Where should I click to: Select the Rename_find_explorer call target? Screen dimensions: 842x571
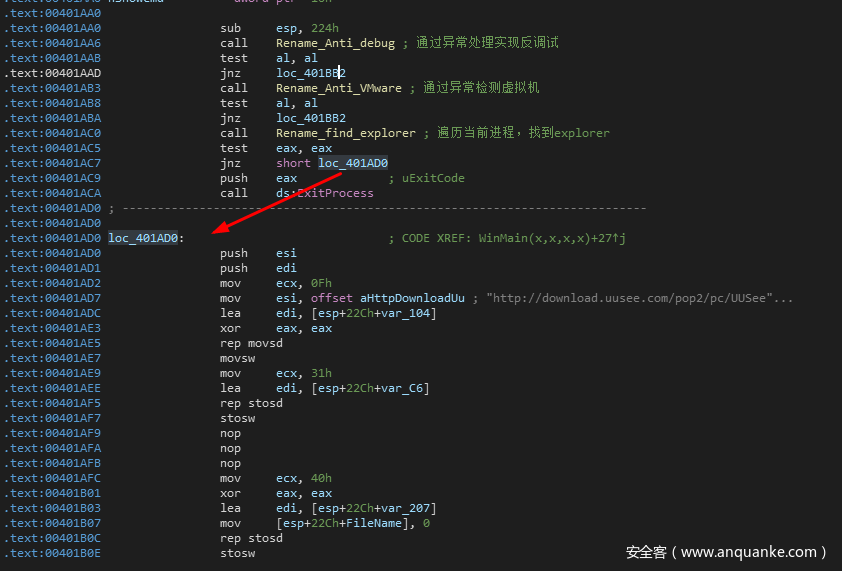pos(346,133)
